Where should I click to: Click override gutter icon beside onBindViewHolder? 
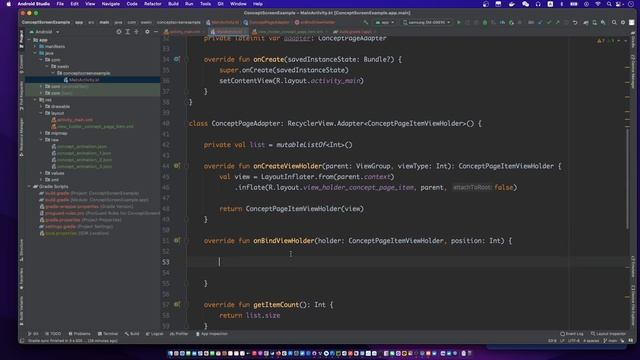coord(177,240)
